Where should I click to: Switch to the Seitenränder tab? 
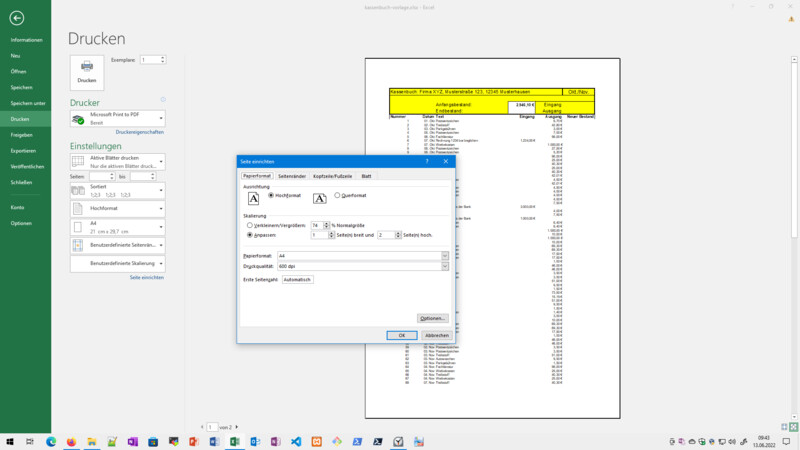tap(292, 176)
